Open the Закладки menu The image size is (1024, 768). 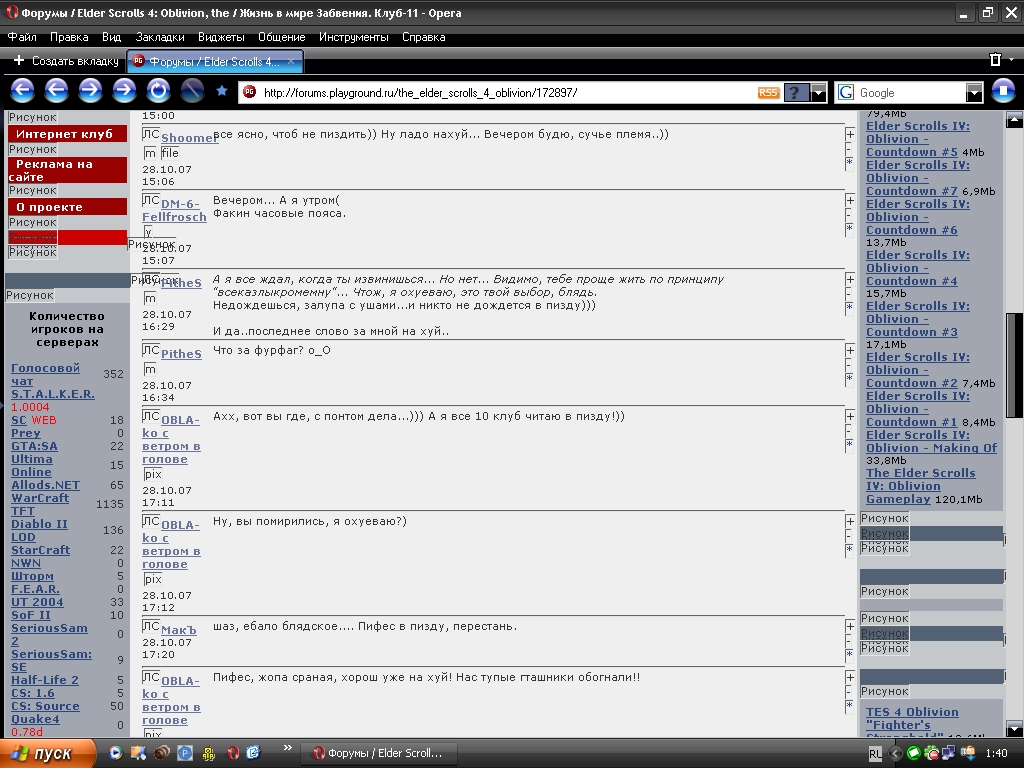pos(160,37)
